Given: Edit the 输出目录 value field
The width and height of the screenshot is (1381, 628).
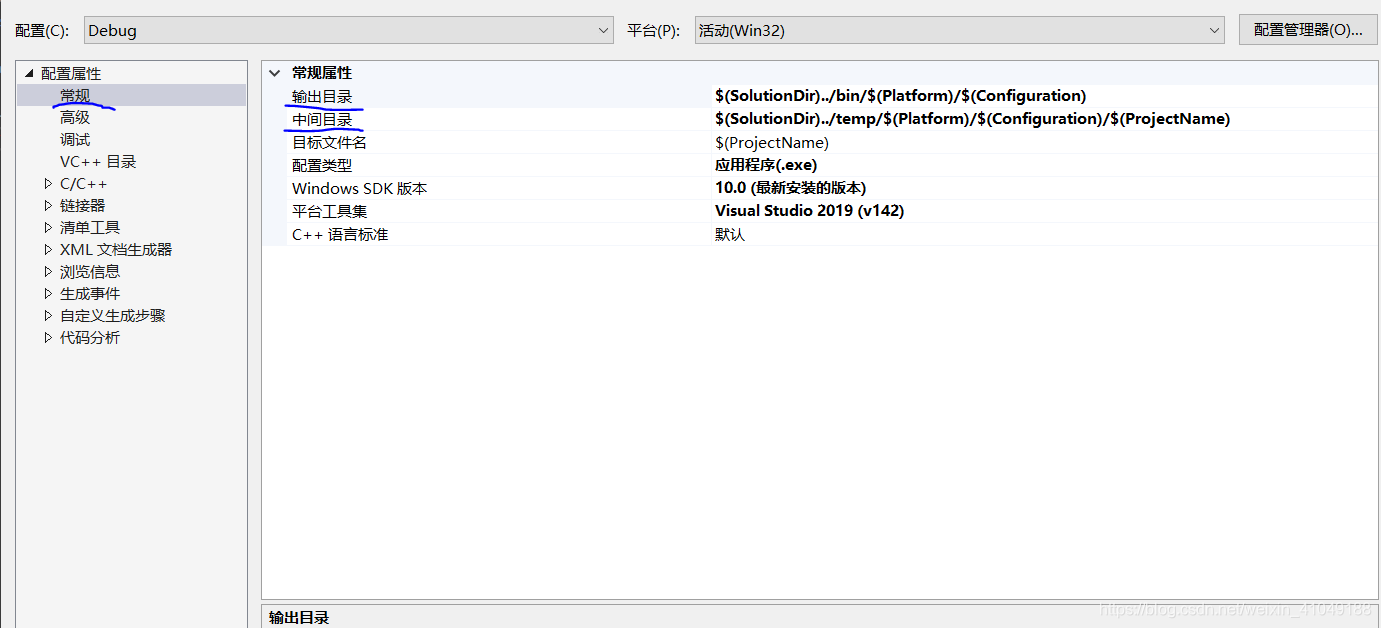Looking at the screenshot, I should click(1044, 96).
